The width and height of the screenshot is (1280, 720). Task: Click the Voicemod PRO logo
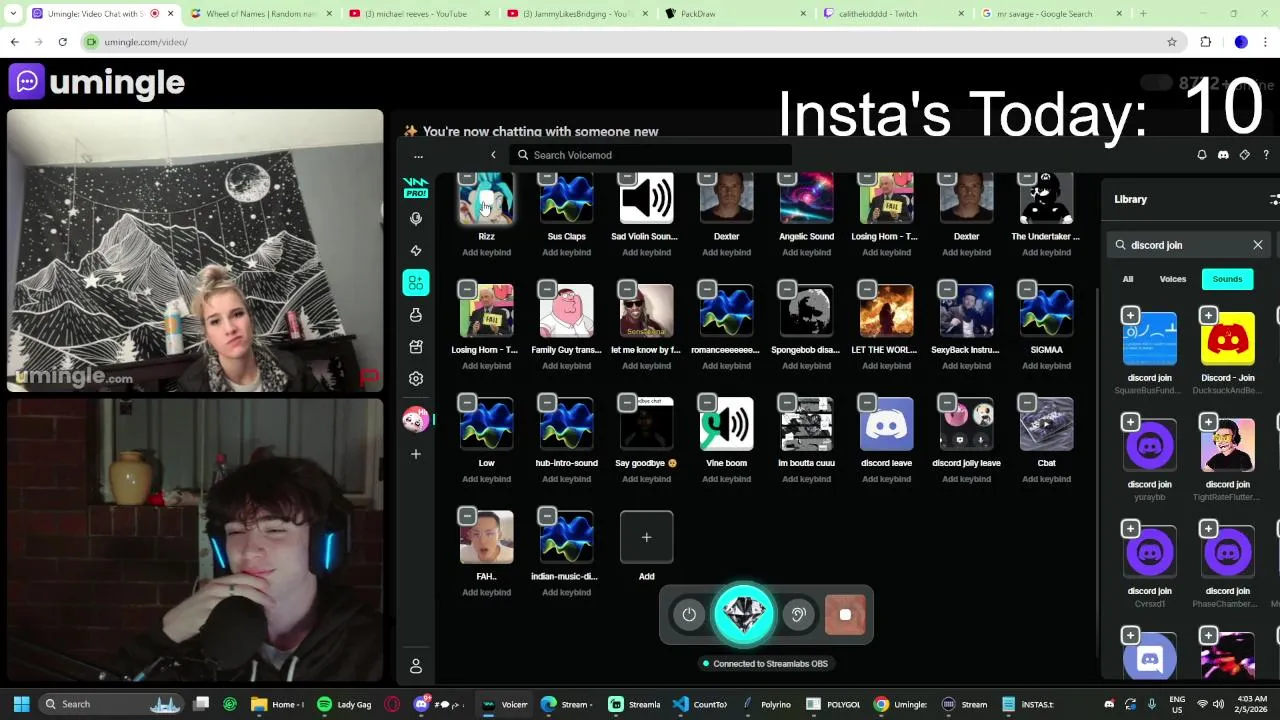415,187
